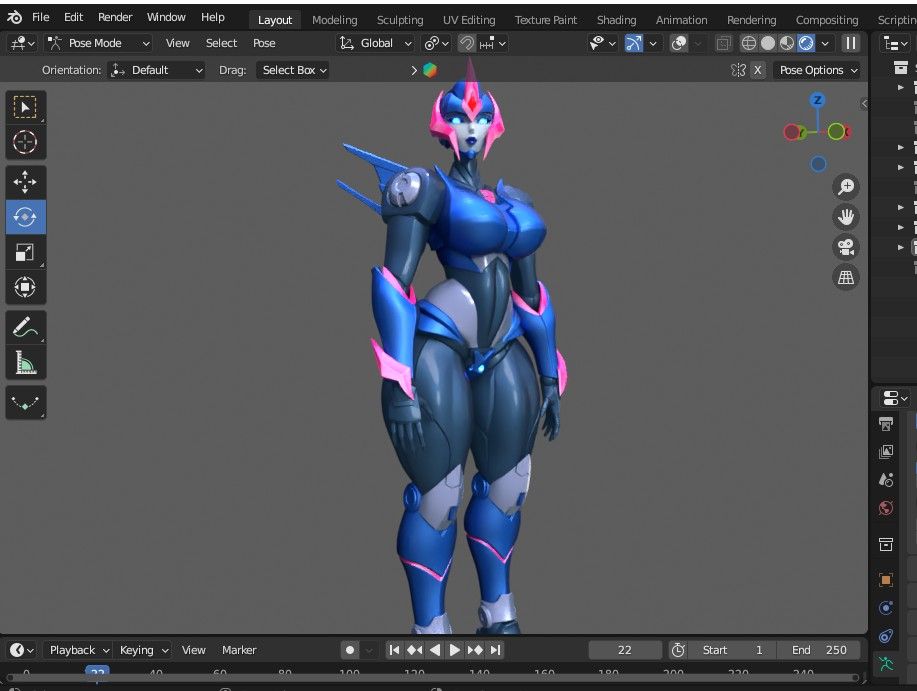Jump to the next keyframe

[x=475, y=650]
